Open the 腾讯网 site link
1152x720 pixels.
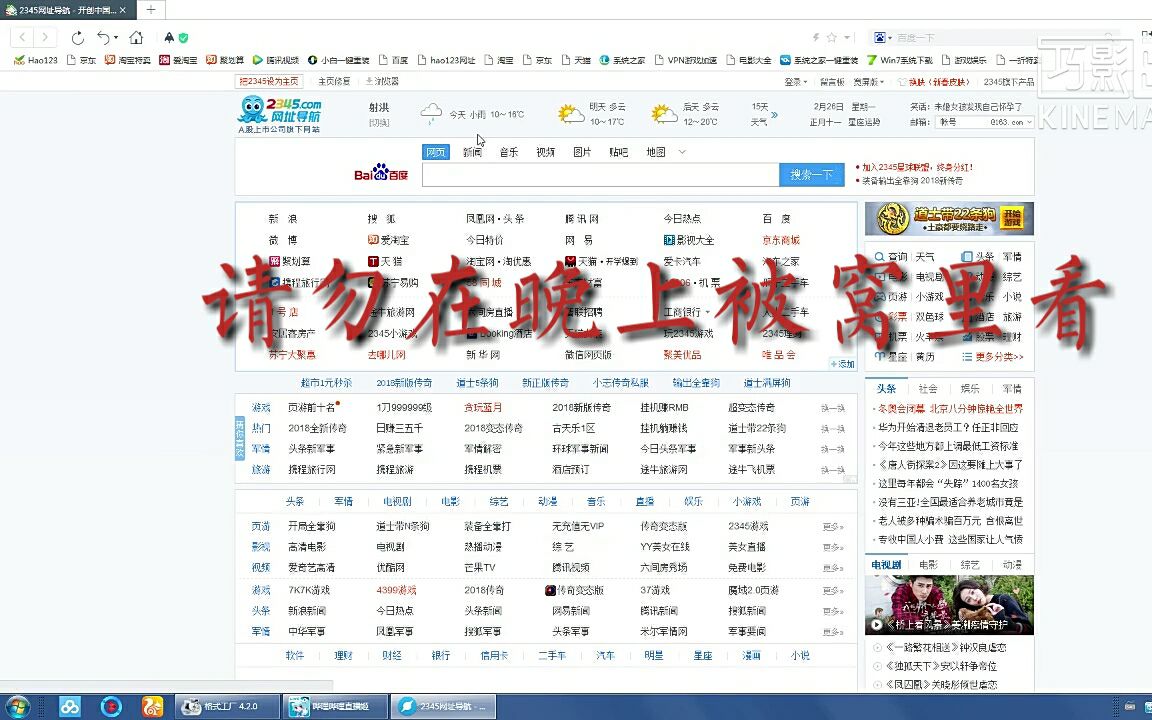click(582, 219)
